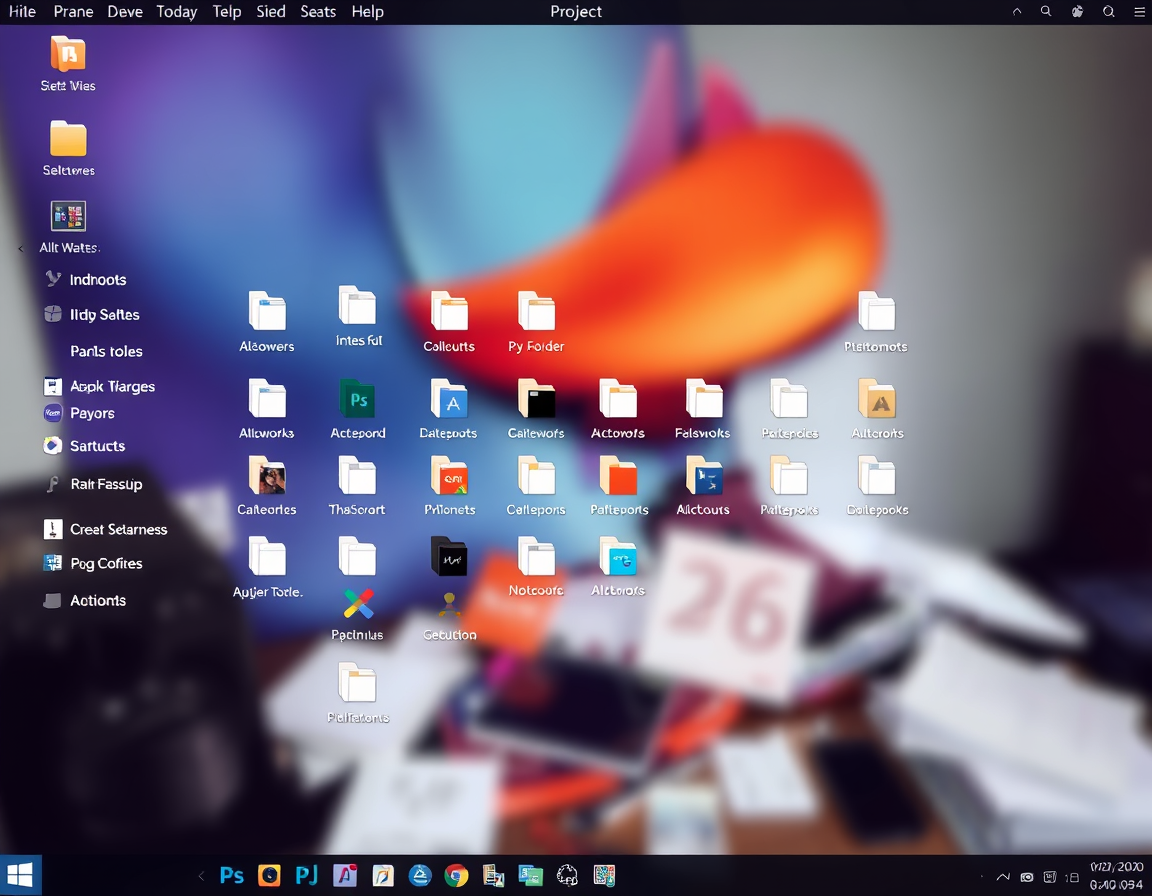Open the Today menu
The image size is (1152, 896).
[x=176, y=12]
